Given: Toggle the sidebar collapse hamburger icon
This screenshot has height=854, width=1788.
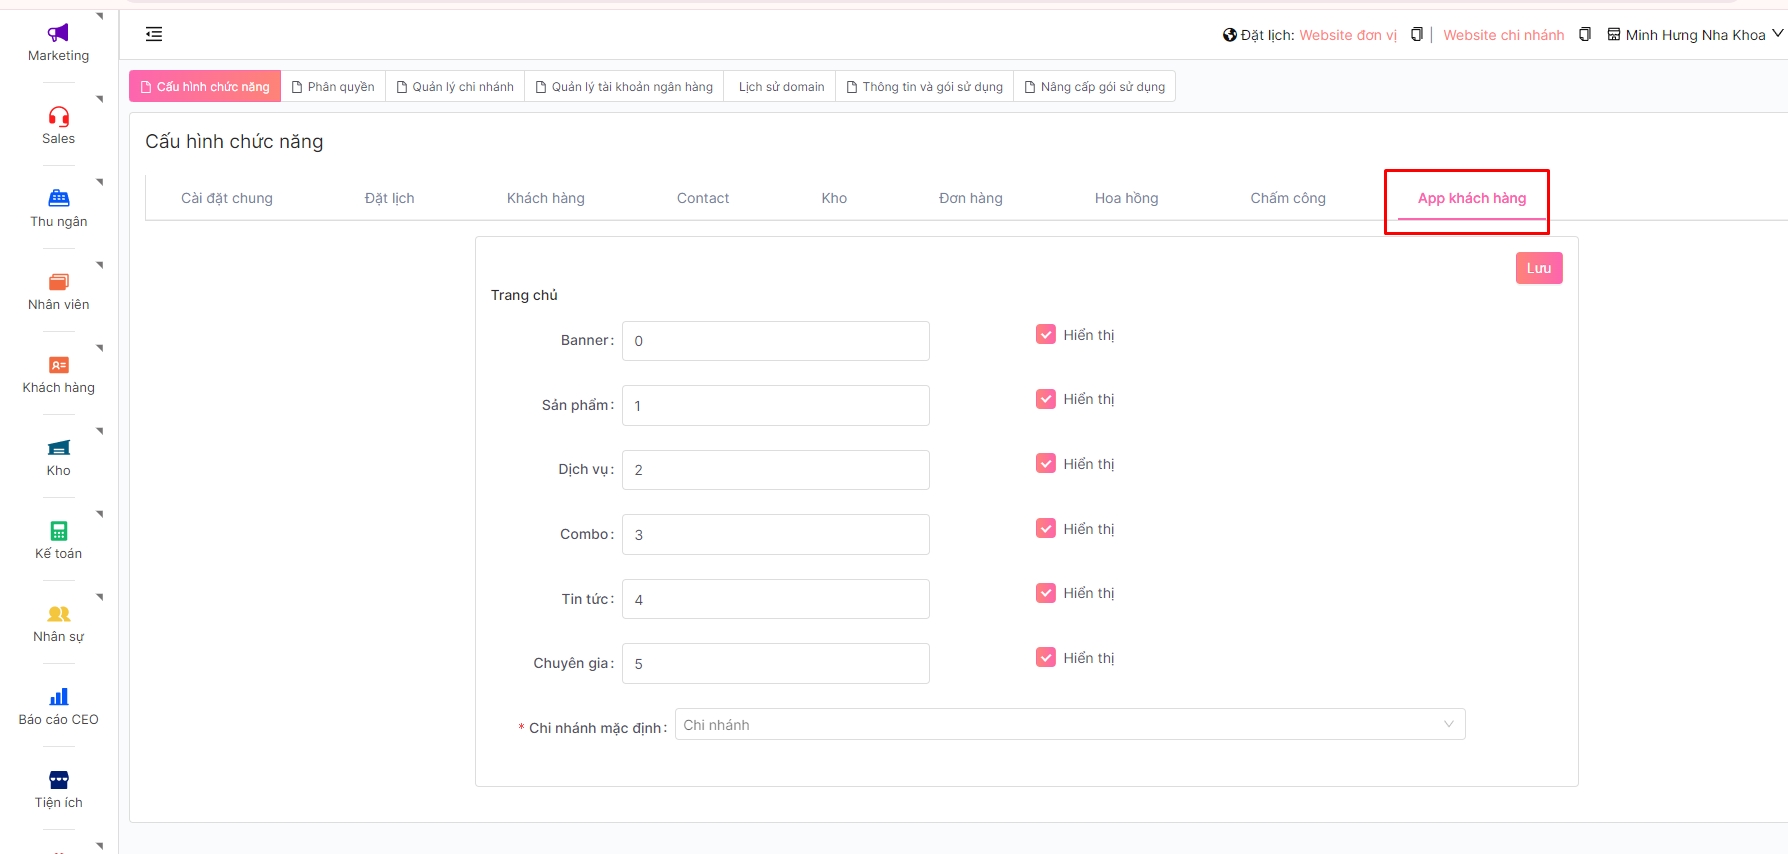Looking at the screenshot, I should point(154,35).
